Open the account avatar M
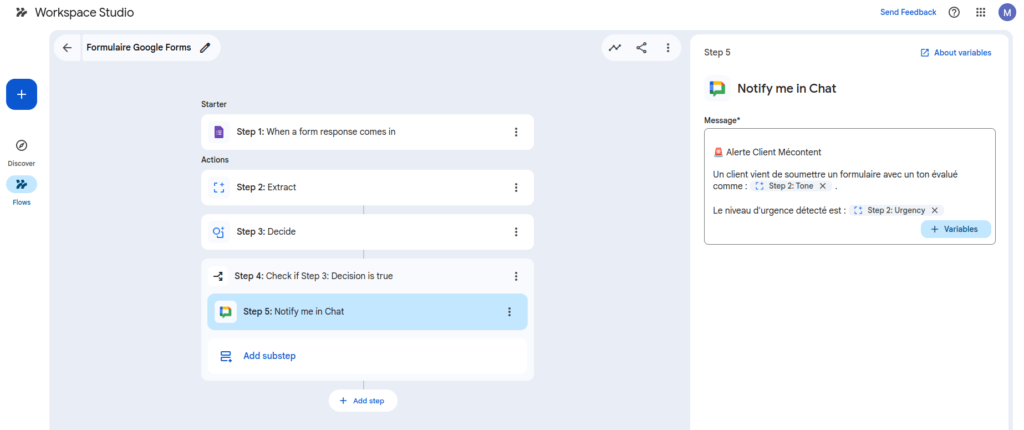Screen dimensions: 1024x430 point(1006,12)
